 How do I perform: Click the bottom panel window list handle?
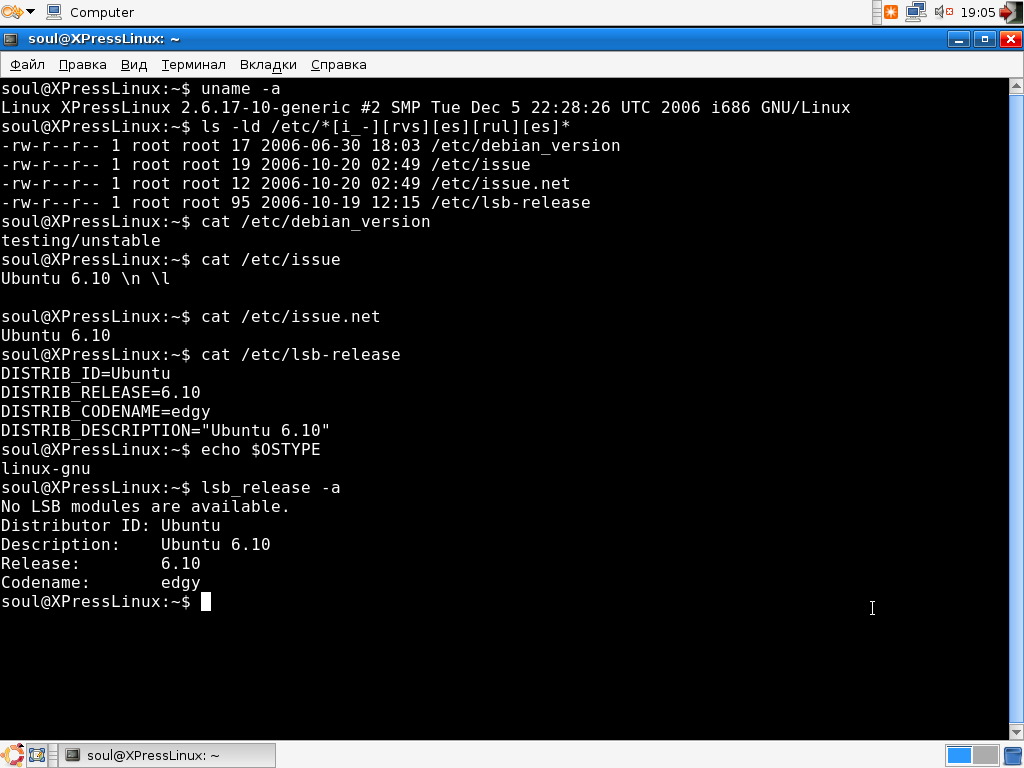coord(54,756)
